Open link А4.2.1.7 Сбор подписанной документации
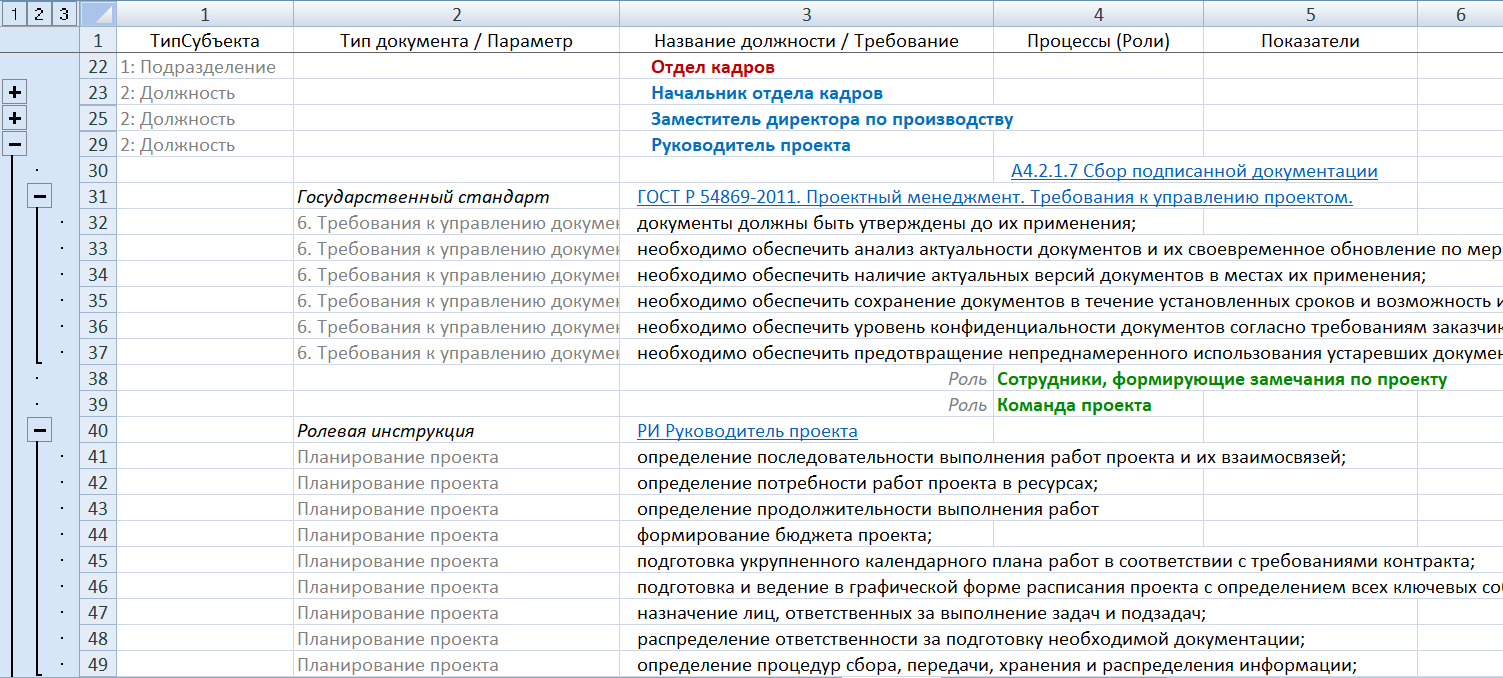The width and height of the screenshot is (1503, 678). point(1194,171)
